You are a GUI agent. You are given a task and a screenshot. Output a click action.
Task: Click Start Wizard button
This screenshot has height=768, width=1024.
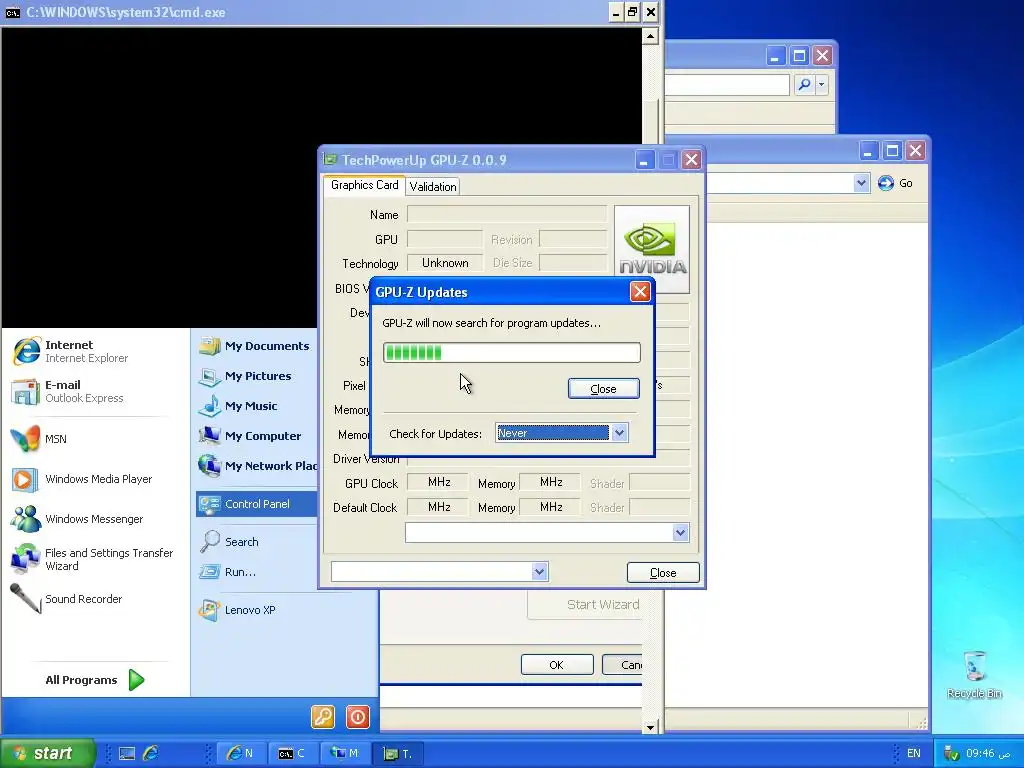(x=603, y=604)
